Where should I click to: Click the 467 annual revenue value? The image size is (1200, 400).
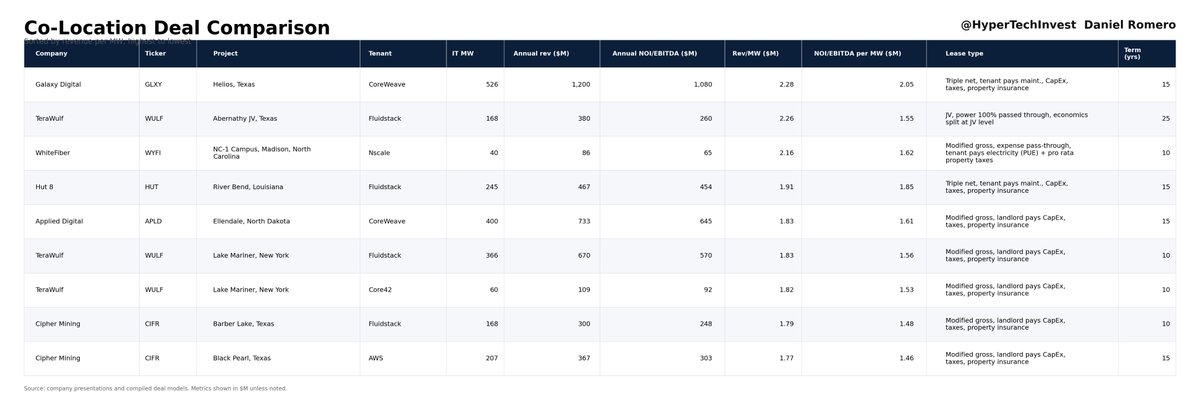click(x=584, y=187)
